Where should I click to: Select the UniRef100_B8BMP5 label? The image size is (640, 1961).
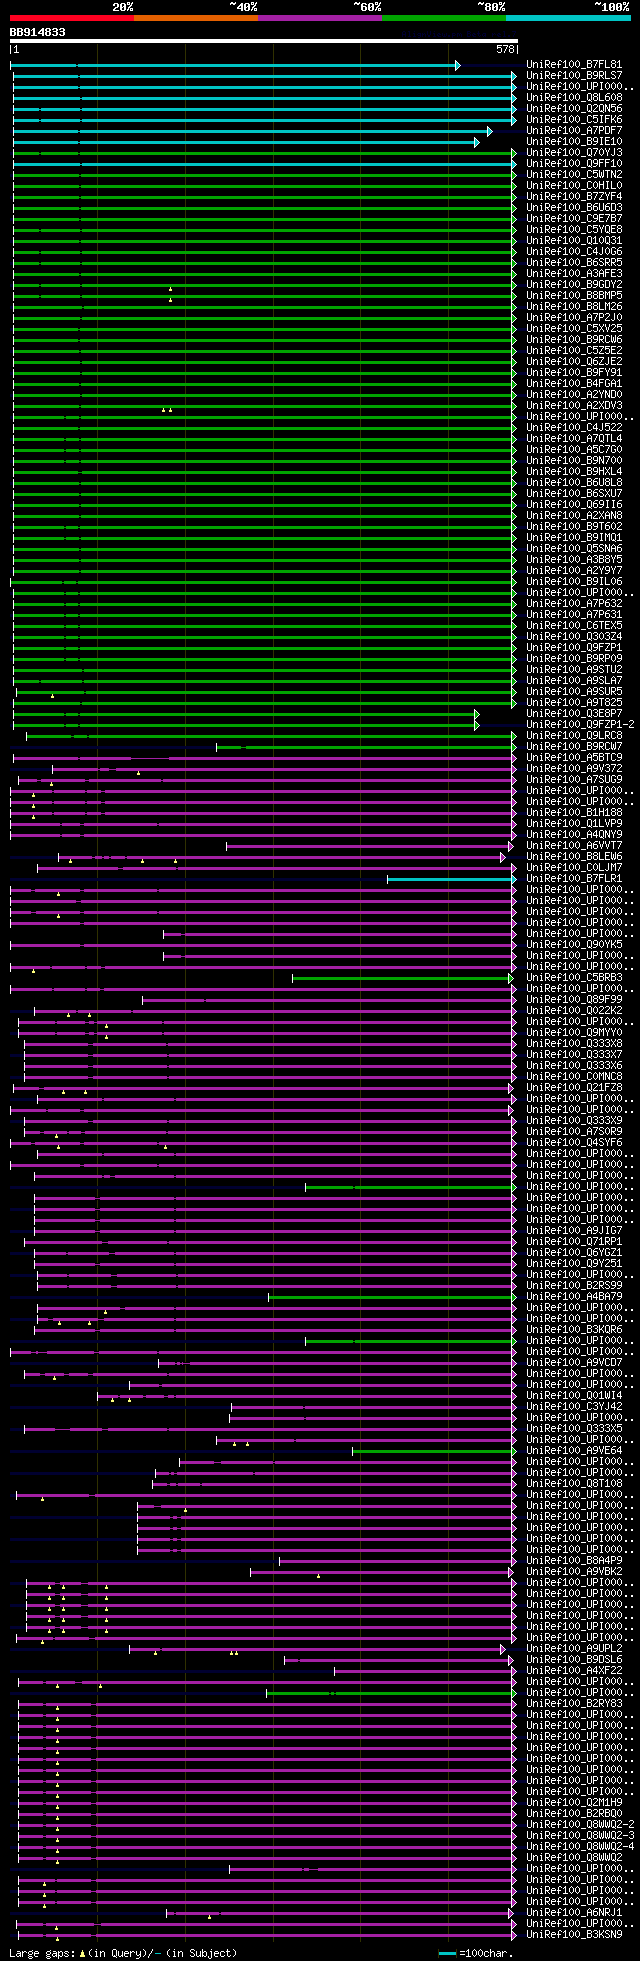pyautogui.click(x=574, y=296)
